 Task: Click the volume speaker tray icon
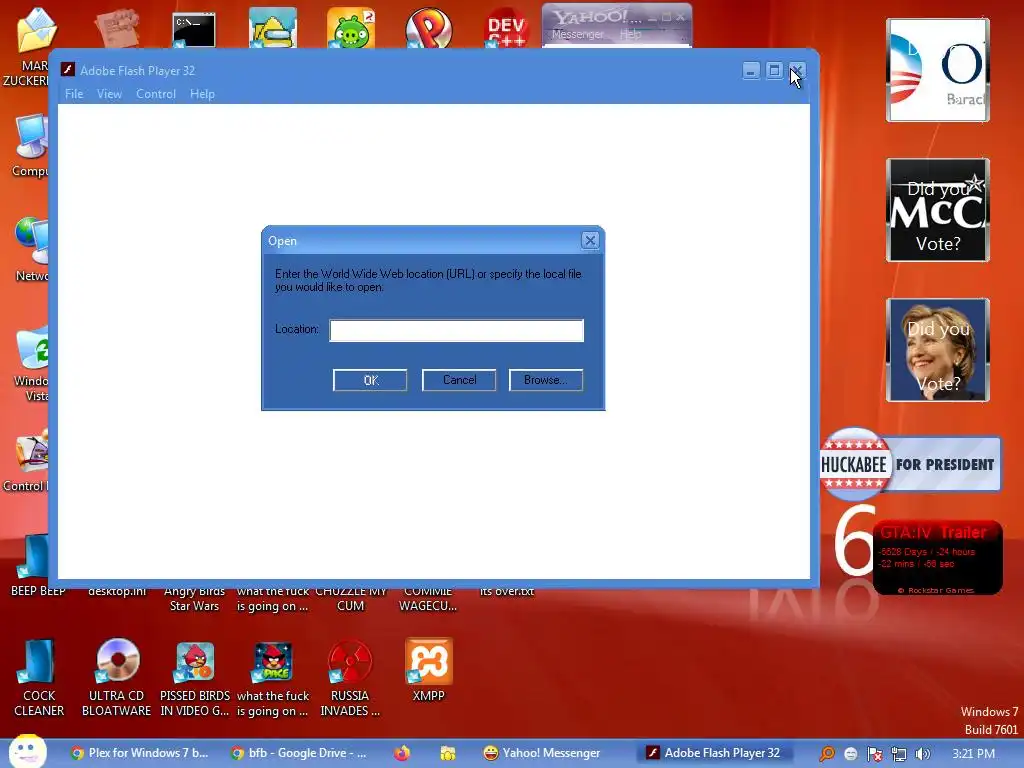tap(922, 754)
